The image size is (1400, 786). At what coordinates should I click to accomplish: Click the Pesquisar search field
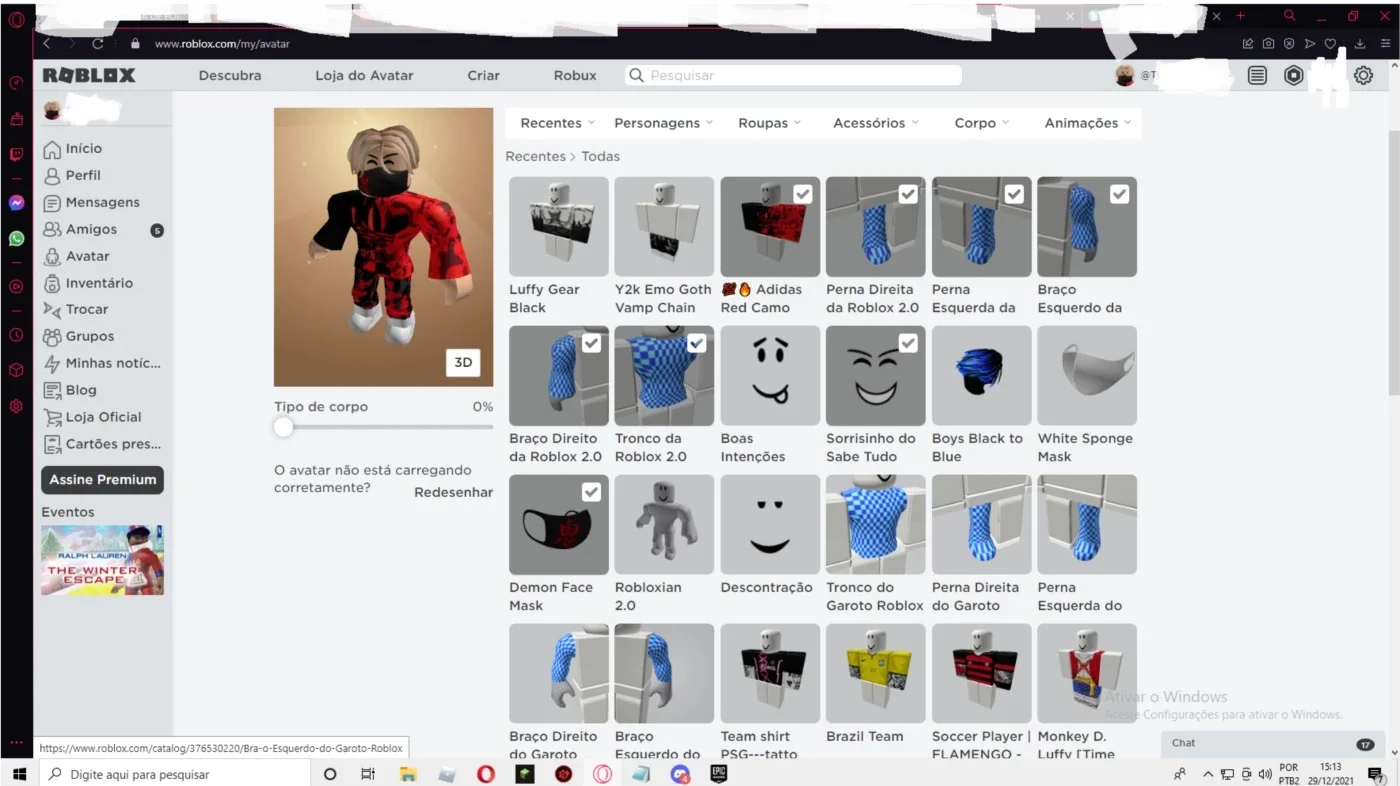pyautogui.click(x=794, y=75)
